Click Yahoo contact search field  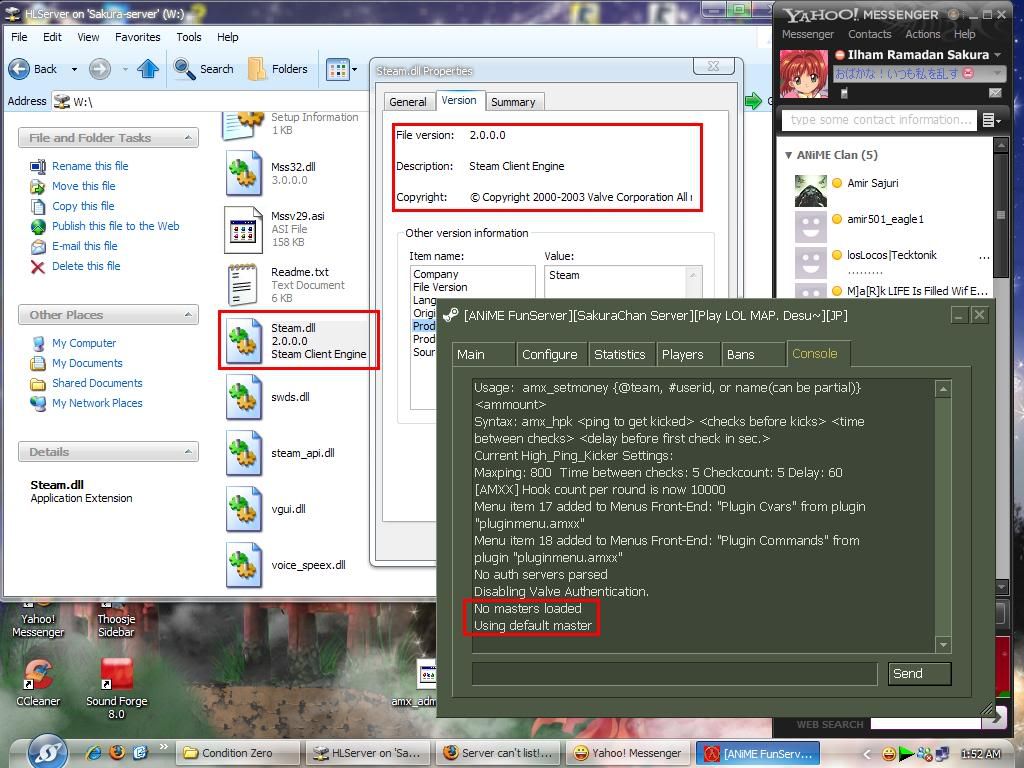pos(879,120)
